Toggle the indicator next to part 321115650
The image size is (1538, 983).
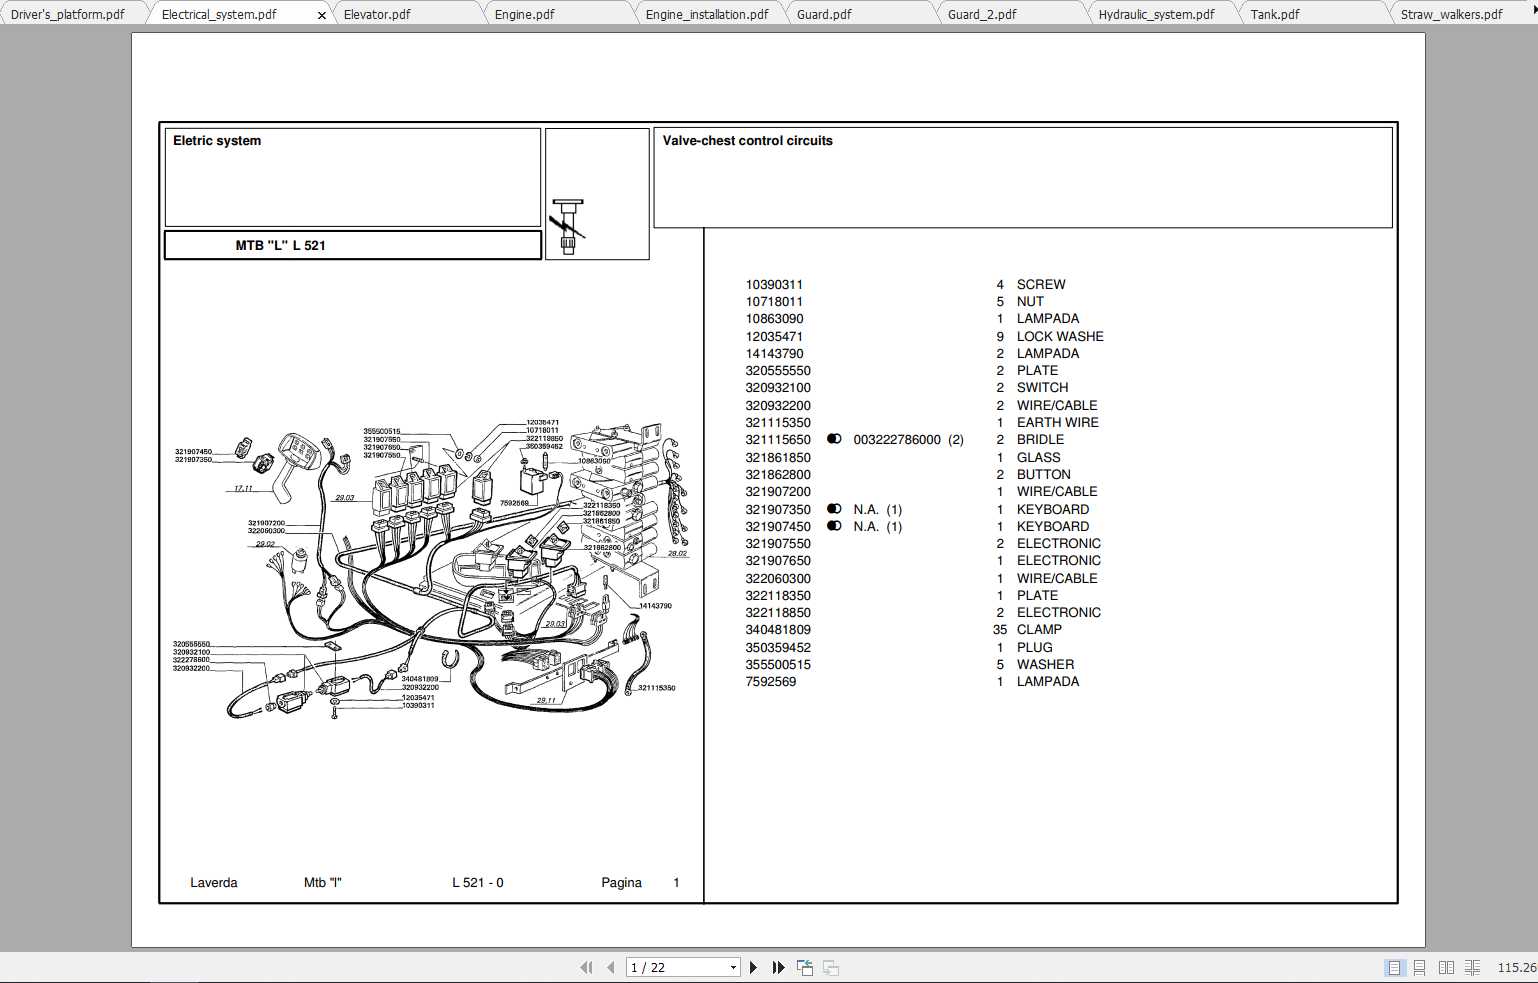(832, 439)
